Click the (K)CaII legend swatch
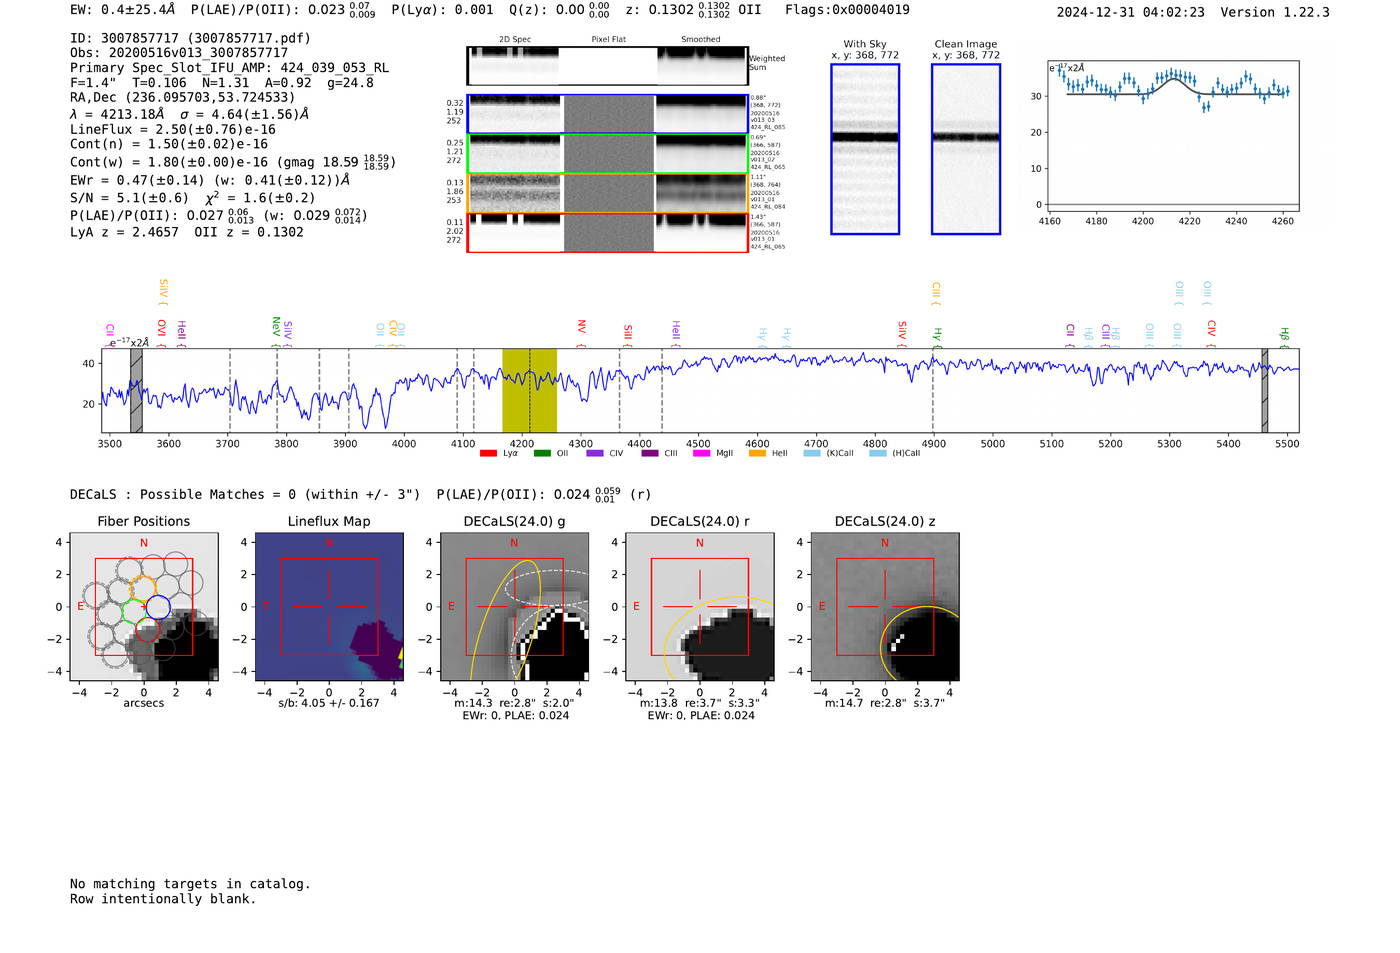 tap(812, 454)
